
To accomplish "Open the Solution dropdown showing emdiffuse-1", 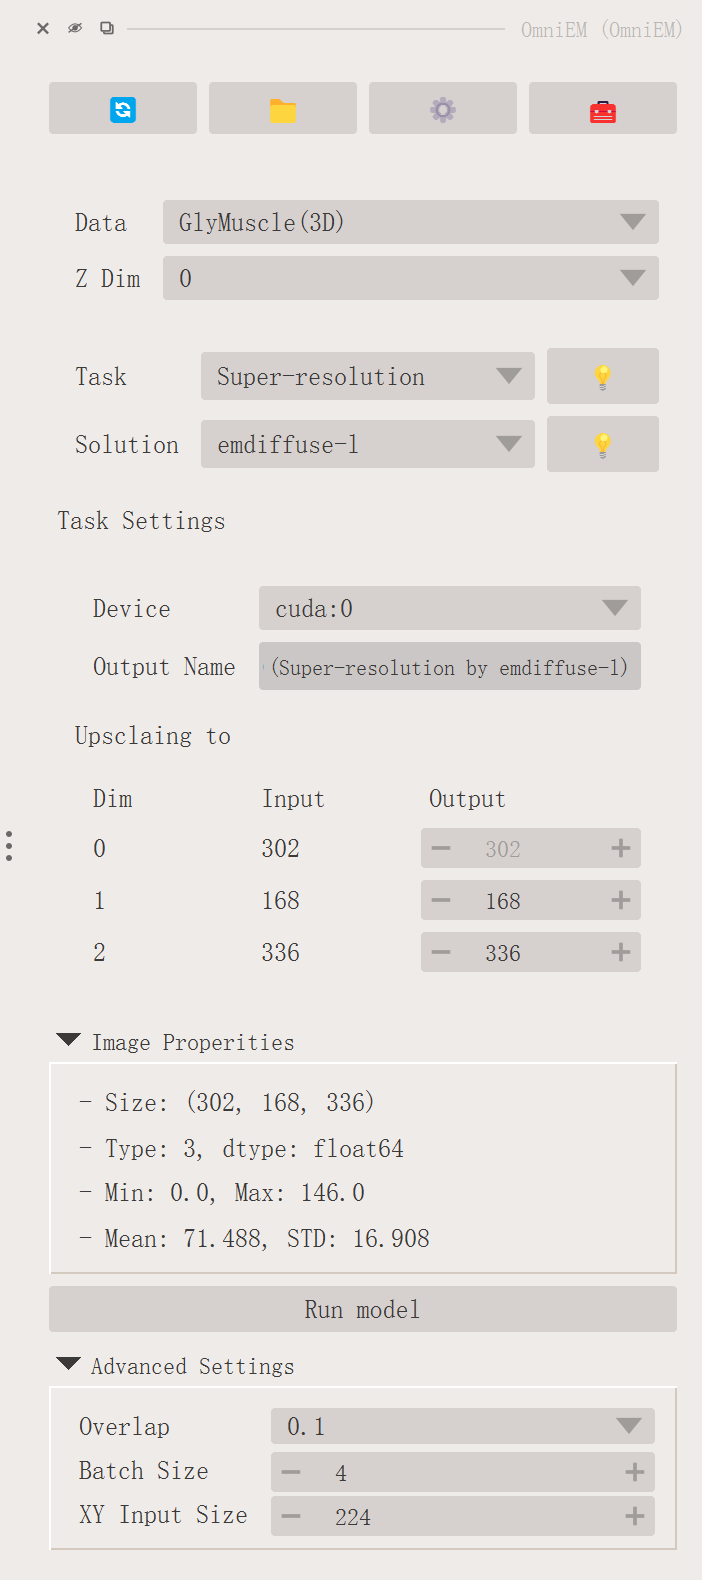I will click(x=367, y=445).
